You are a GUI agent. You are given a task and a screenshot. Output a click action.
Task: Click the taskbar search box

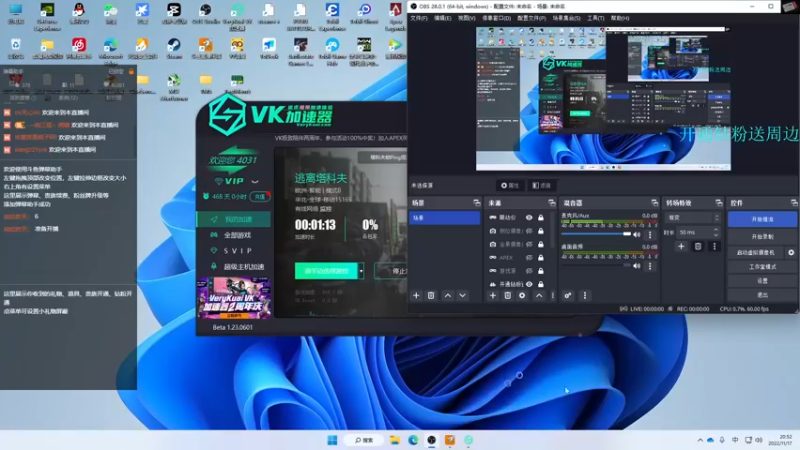point(364,440)
